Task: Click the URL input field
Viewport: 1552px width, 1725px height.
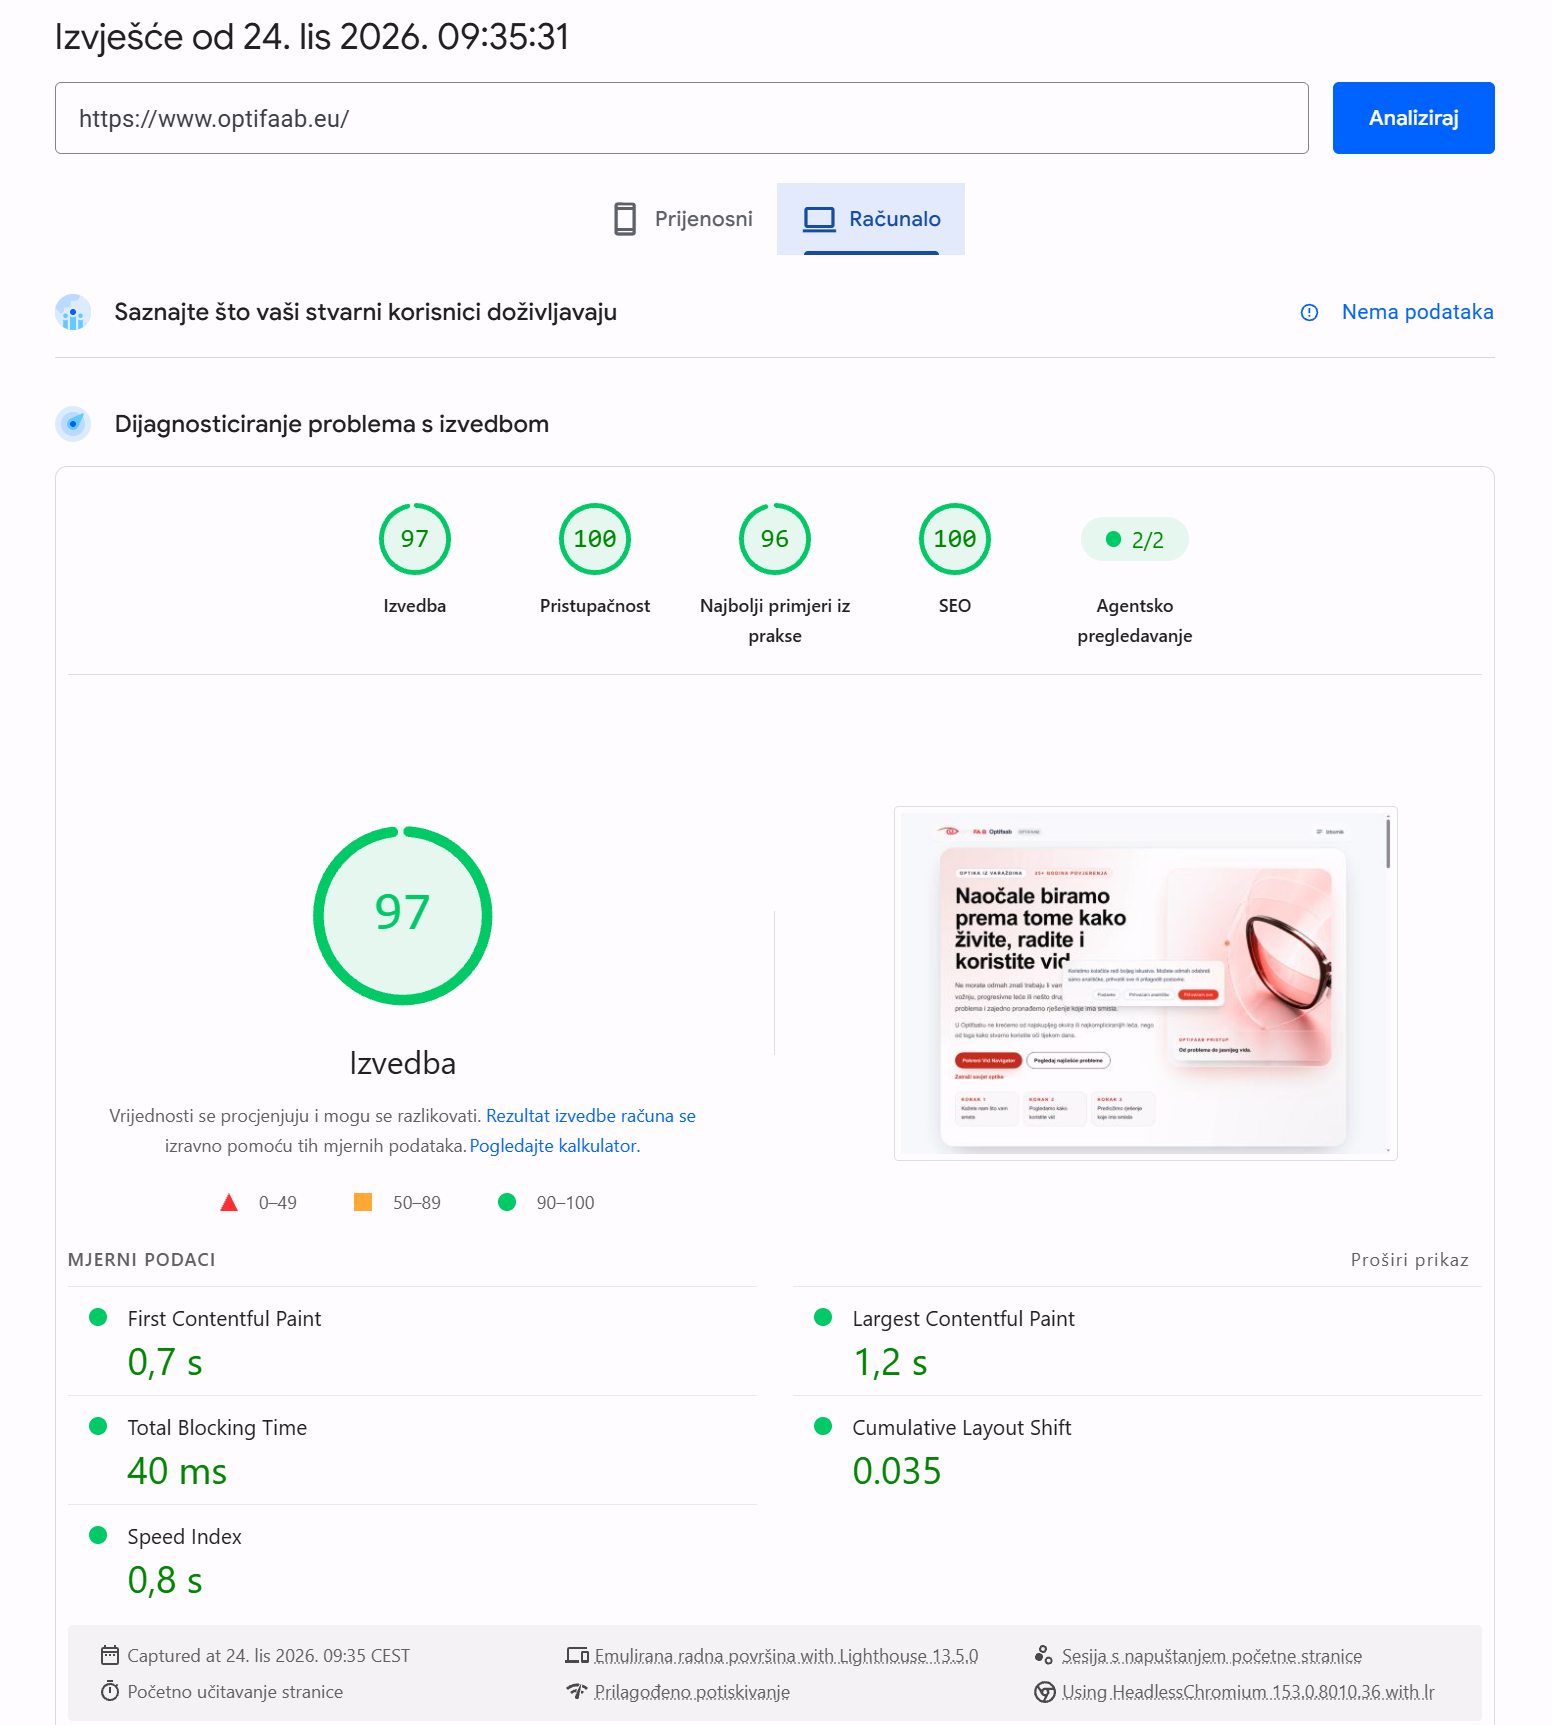Action: tap(681, 118)
